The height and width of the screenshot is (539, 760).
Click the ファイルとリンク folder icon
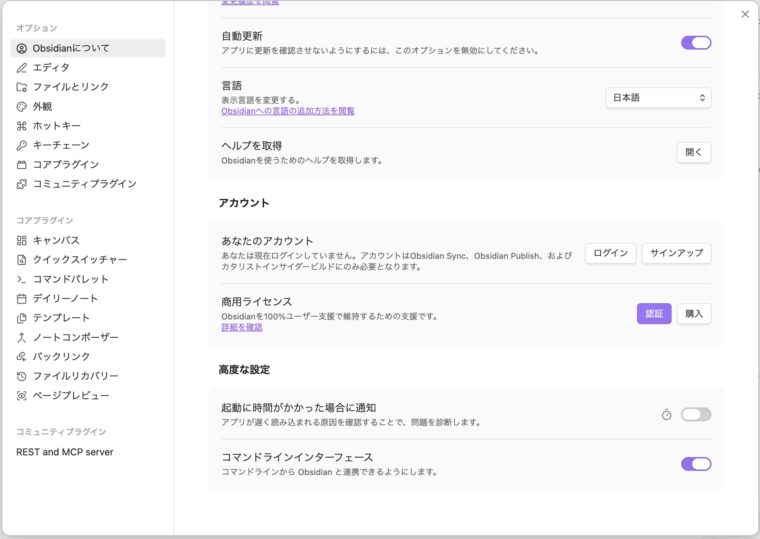tap(22, 87)
